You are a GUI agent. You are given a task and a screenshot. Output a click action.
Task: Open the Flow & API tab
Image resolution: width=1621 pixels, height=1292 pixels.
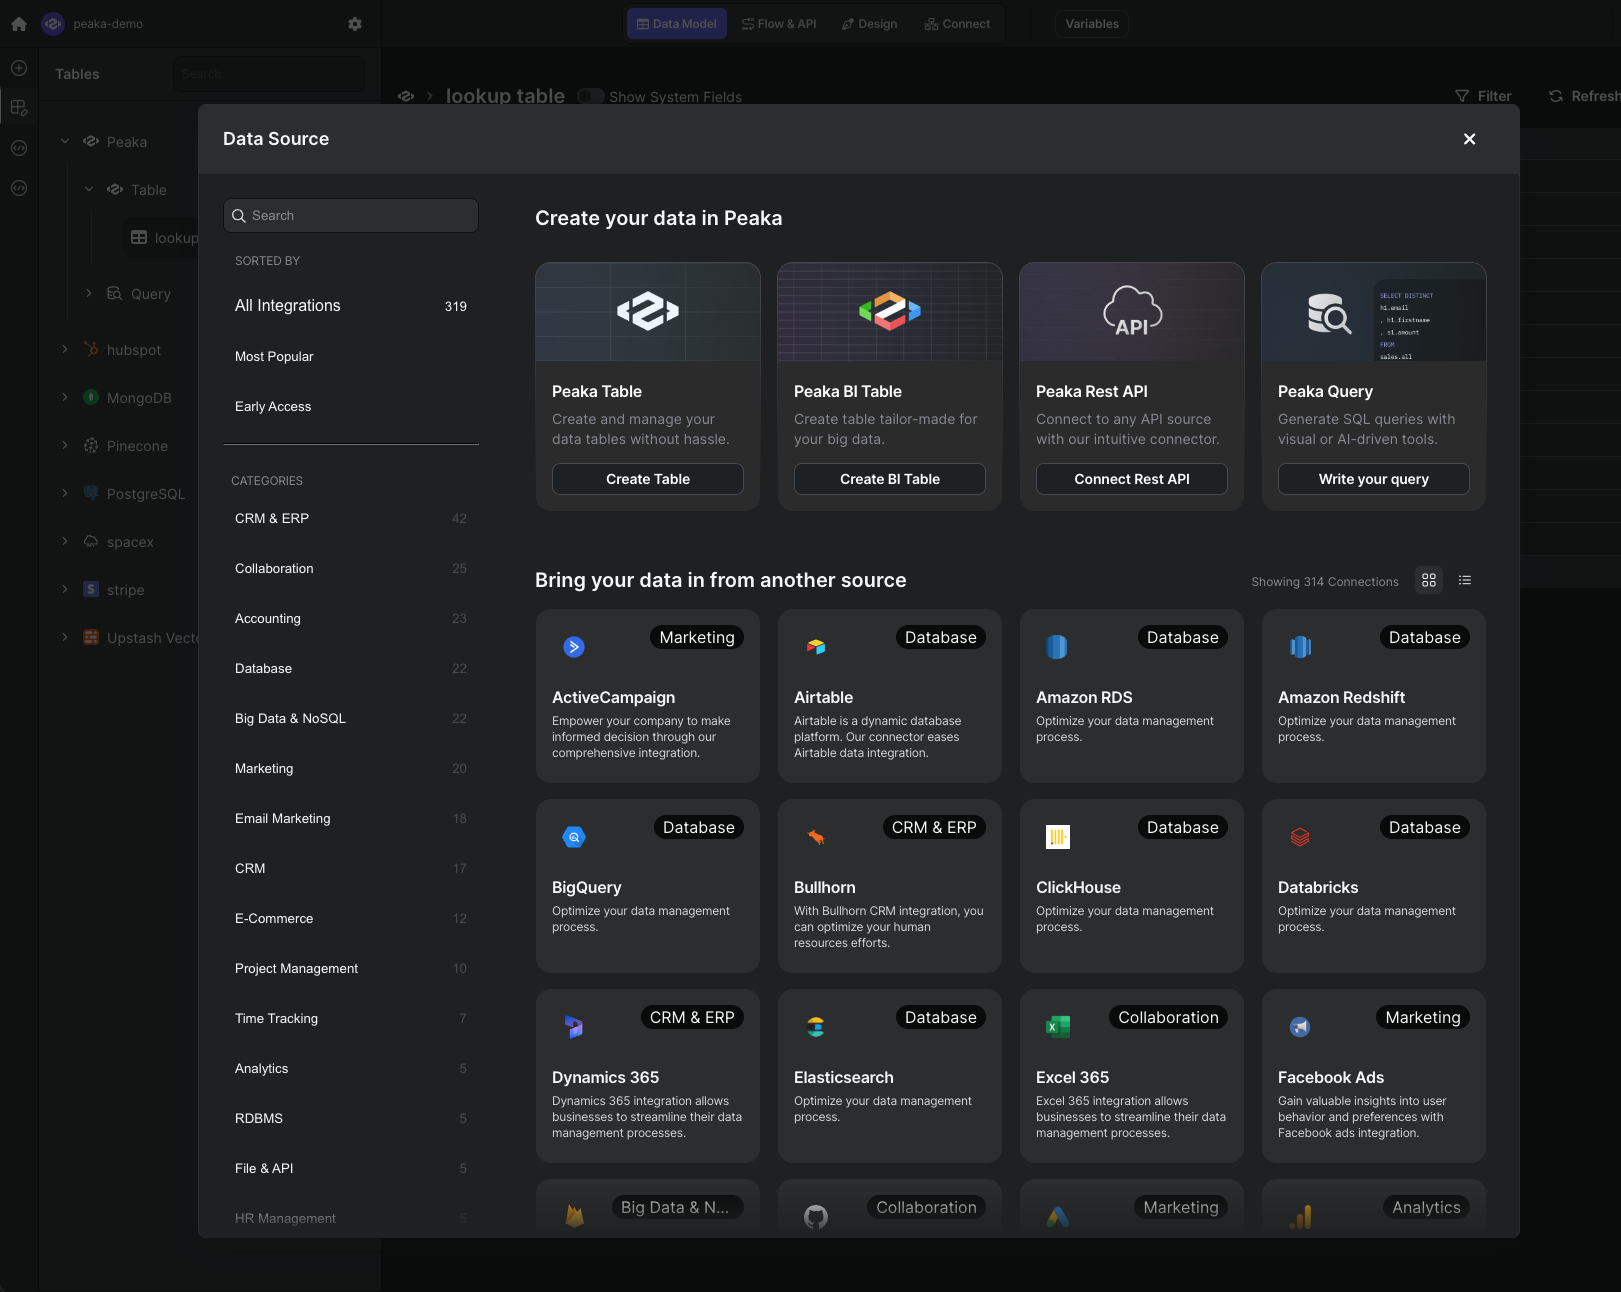[779, 24]
